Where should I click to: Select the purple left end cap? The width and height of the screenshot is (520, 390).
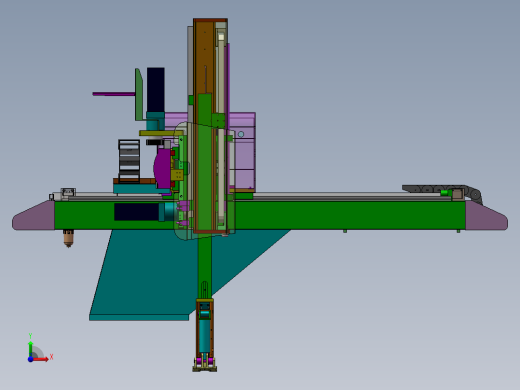34,216
